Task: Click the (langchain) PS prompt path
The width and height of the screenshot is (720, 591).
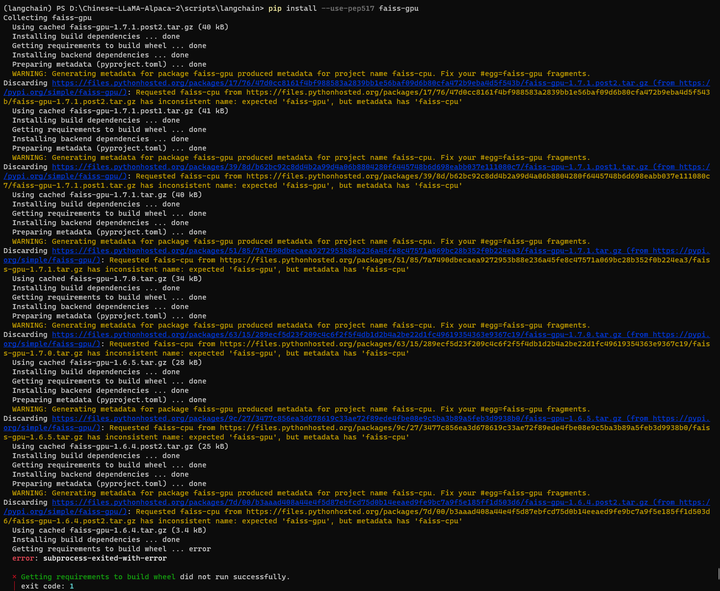Action: click(134, 9)
